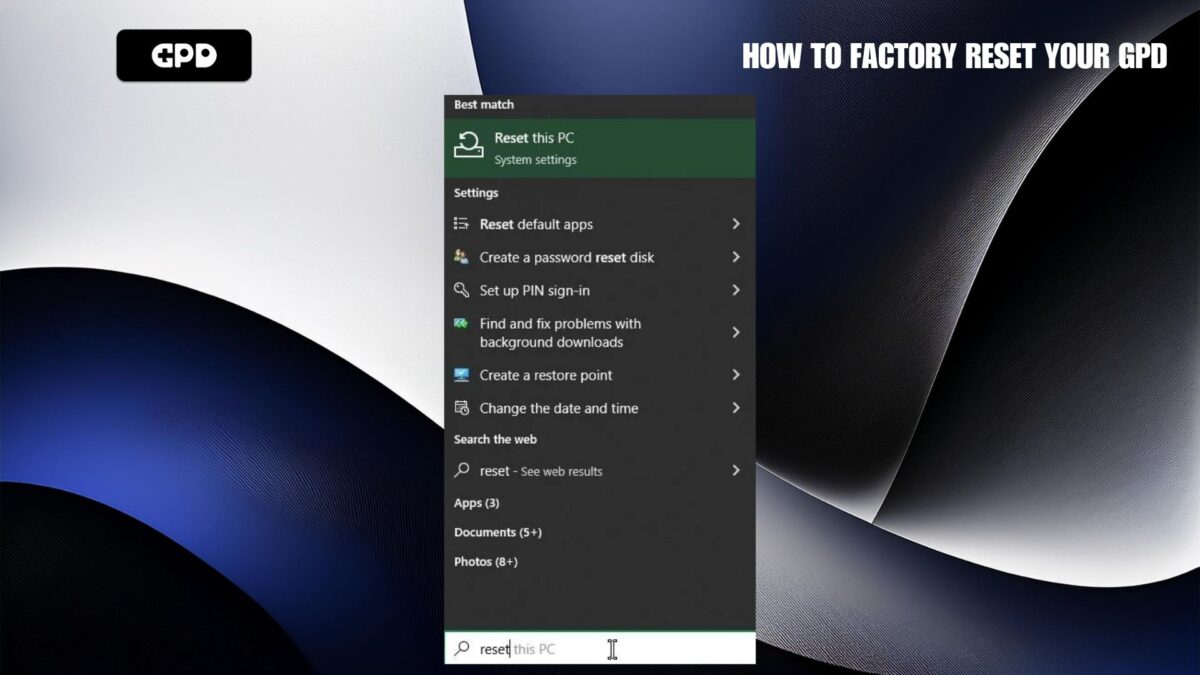Screen dimensions: 1200x675
Task: Show the Documents (5+) results group
Action: pyautogui.click(x=498, y=532)
